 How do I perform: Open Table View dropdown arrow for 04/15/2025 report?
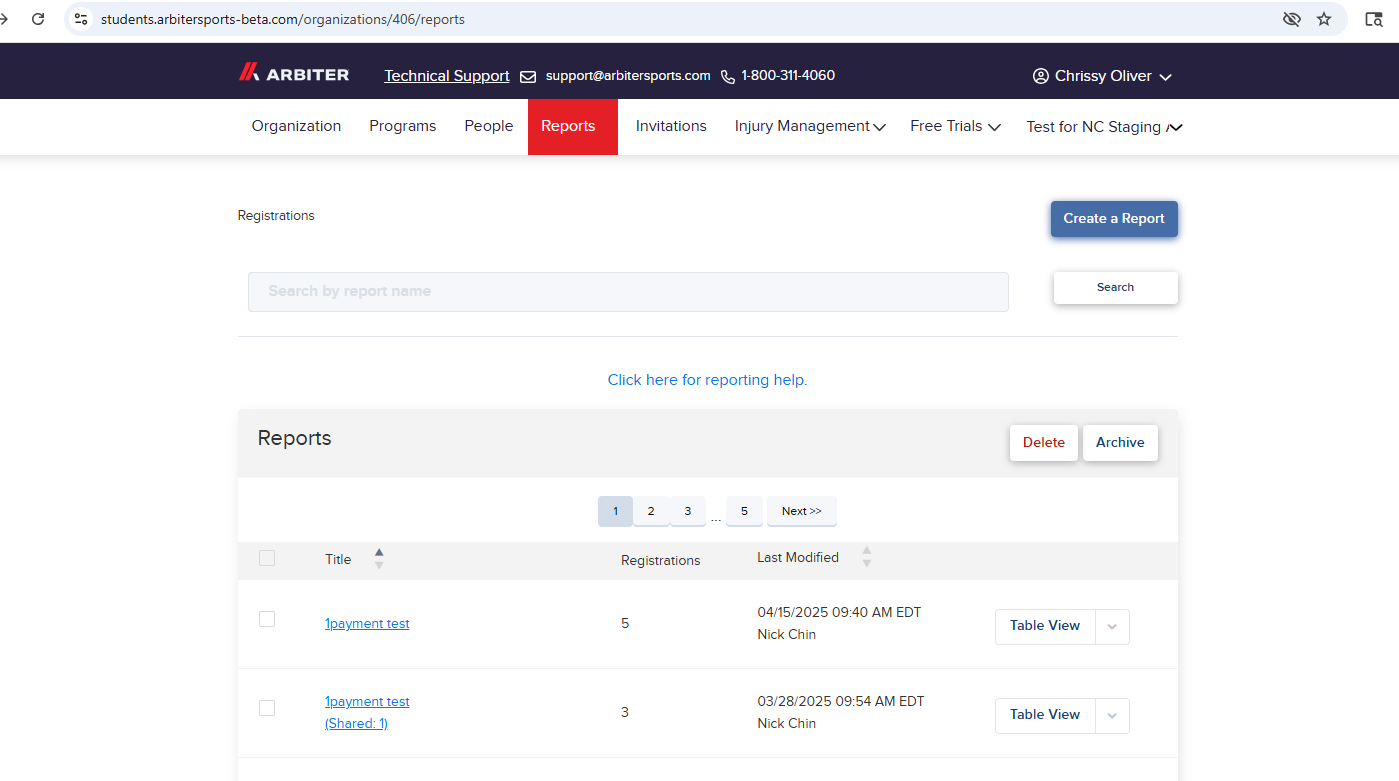(1113, 627)
